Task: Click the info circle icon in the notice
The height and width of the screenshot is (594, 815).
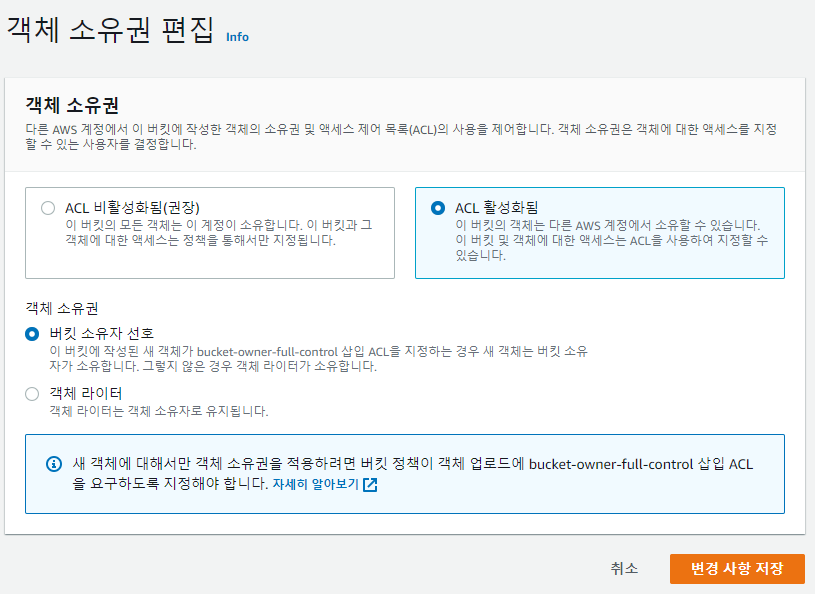Action: pos(54,464)
